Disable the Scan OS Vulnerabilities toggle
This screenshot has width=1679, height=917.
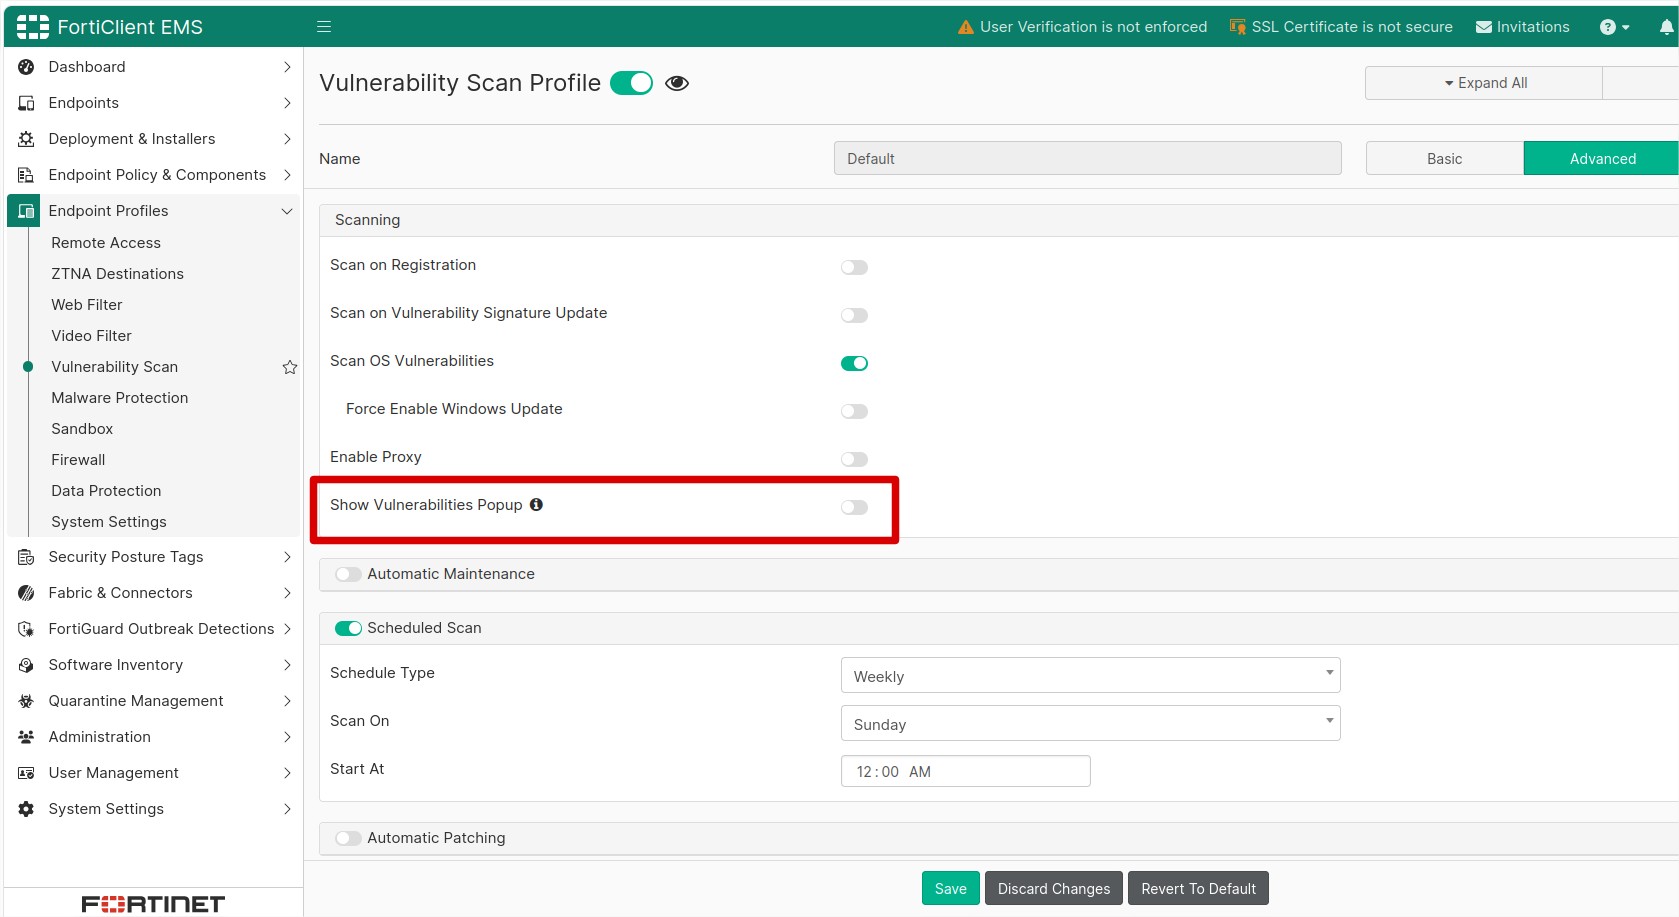click(854, 363)
